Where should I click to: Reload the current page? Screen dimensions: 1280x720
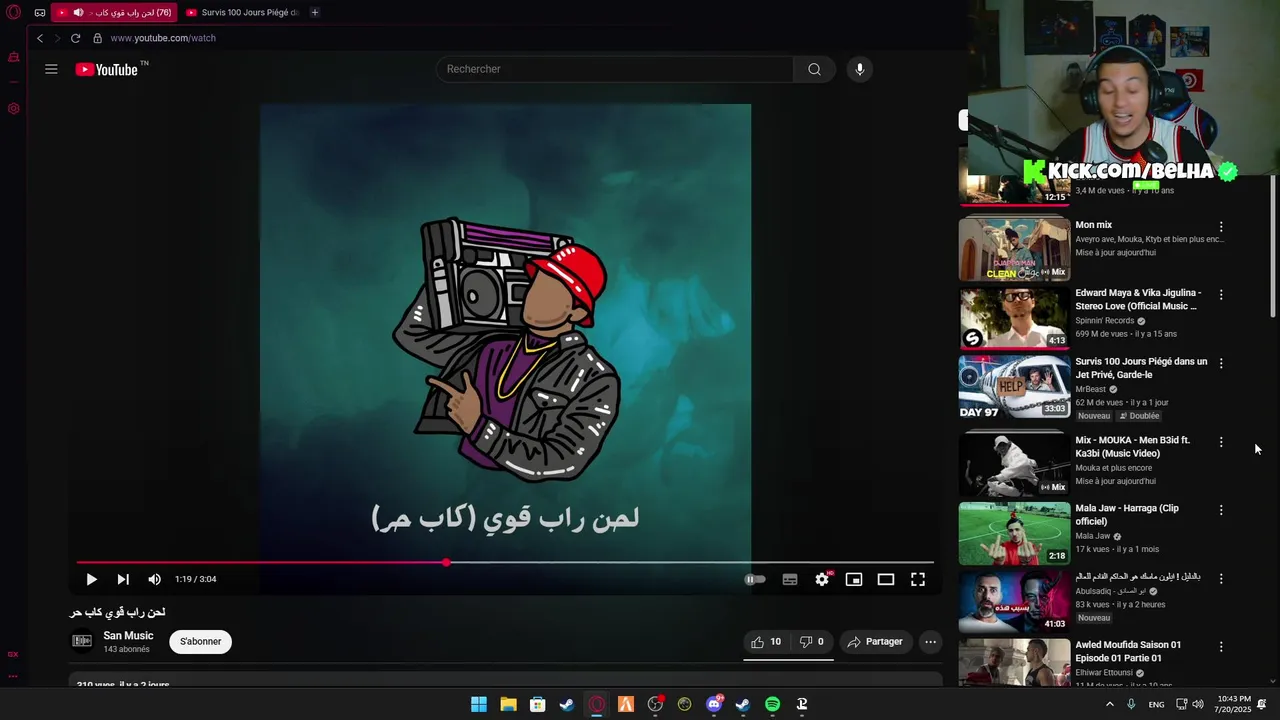(75, 38)
